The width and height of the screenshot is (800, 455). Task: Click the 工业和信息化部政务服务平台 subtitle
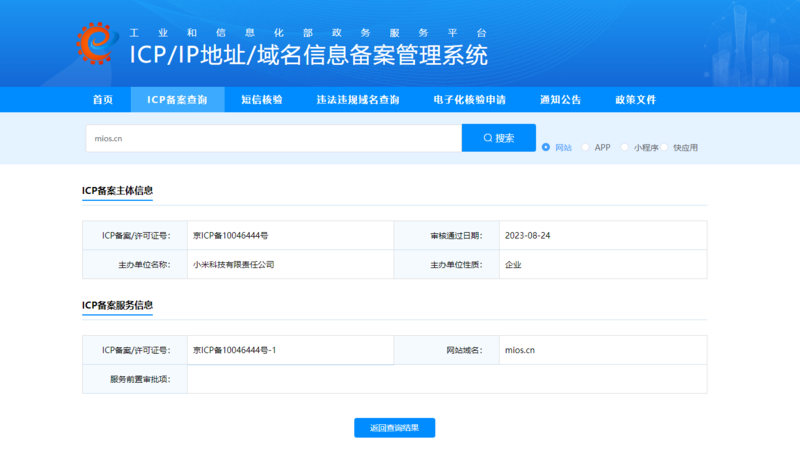click(308, 33)
